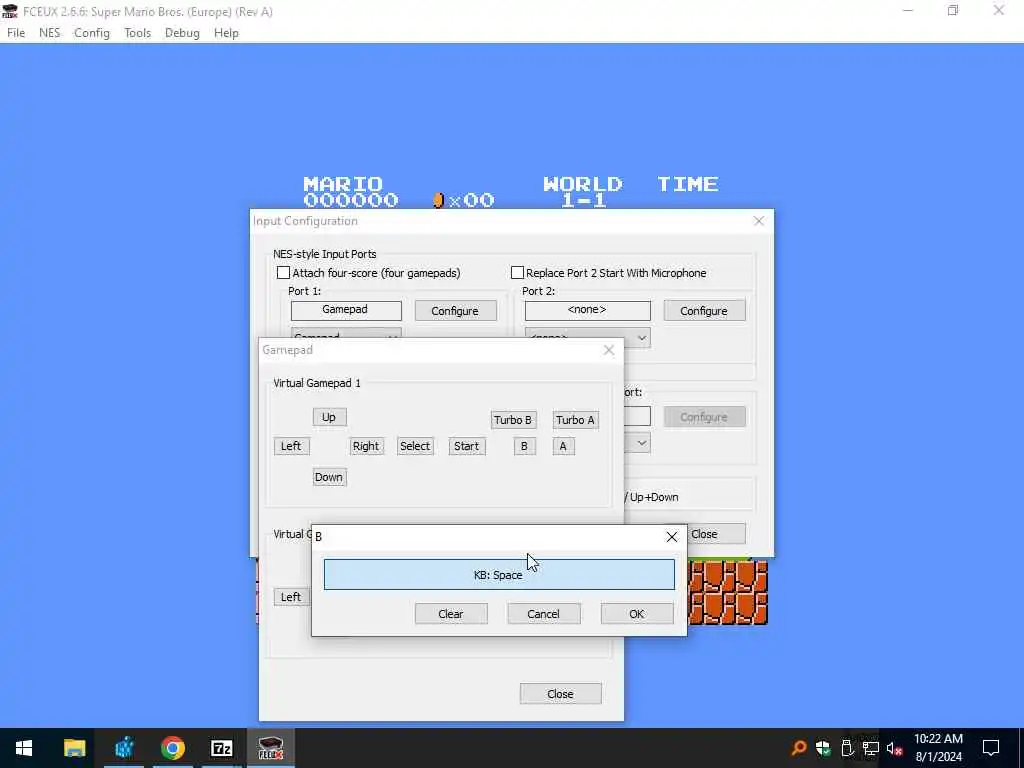1024x768 pixels.
Task: Click the Port 1 Gamepad field
Action: click(x=345, y=310)
